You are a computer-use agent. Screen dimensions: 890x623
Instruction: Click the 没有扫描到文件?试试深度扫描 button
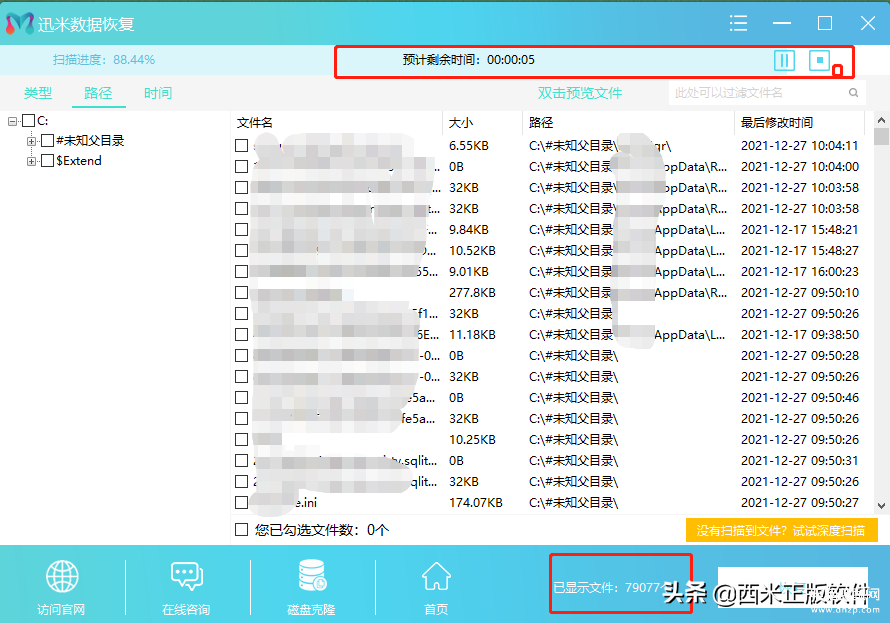pos(781,531)
